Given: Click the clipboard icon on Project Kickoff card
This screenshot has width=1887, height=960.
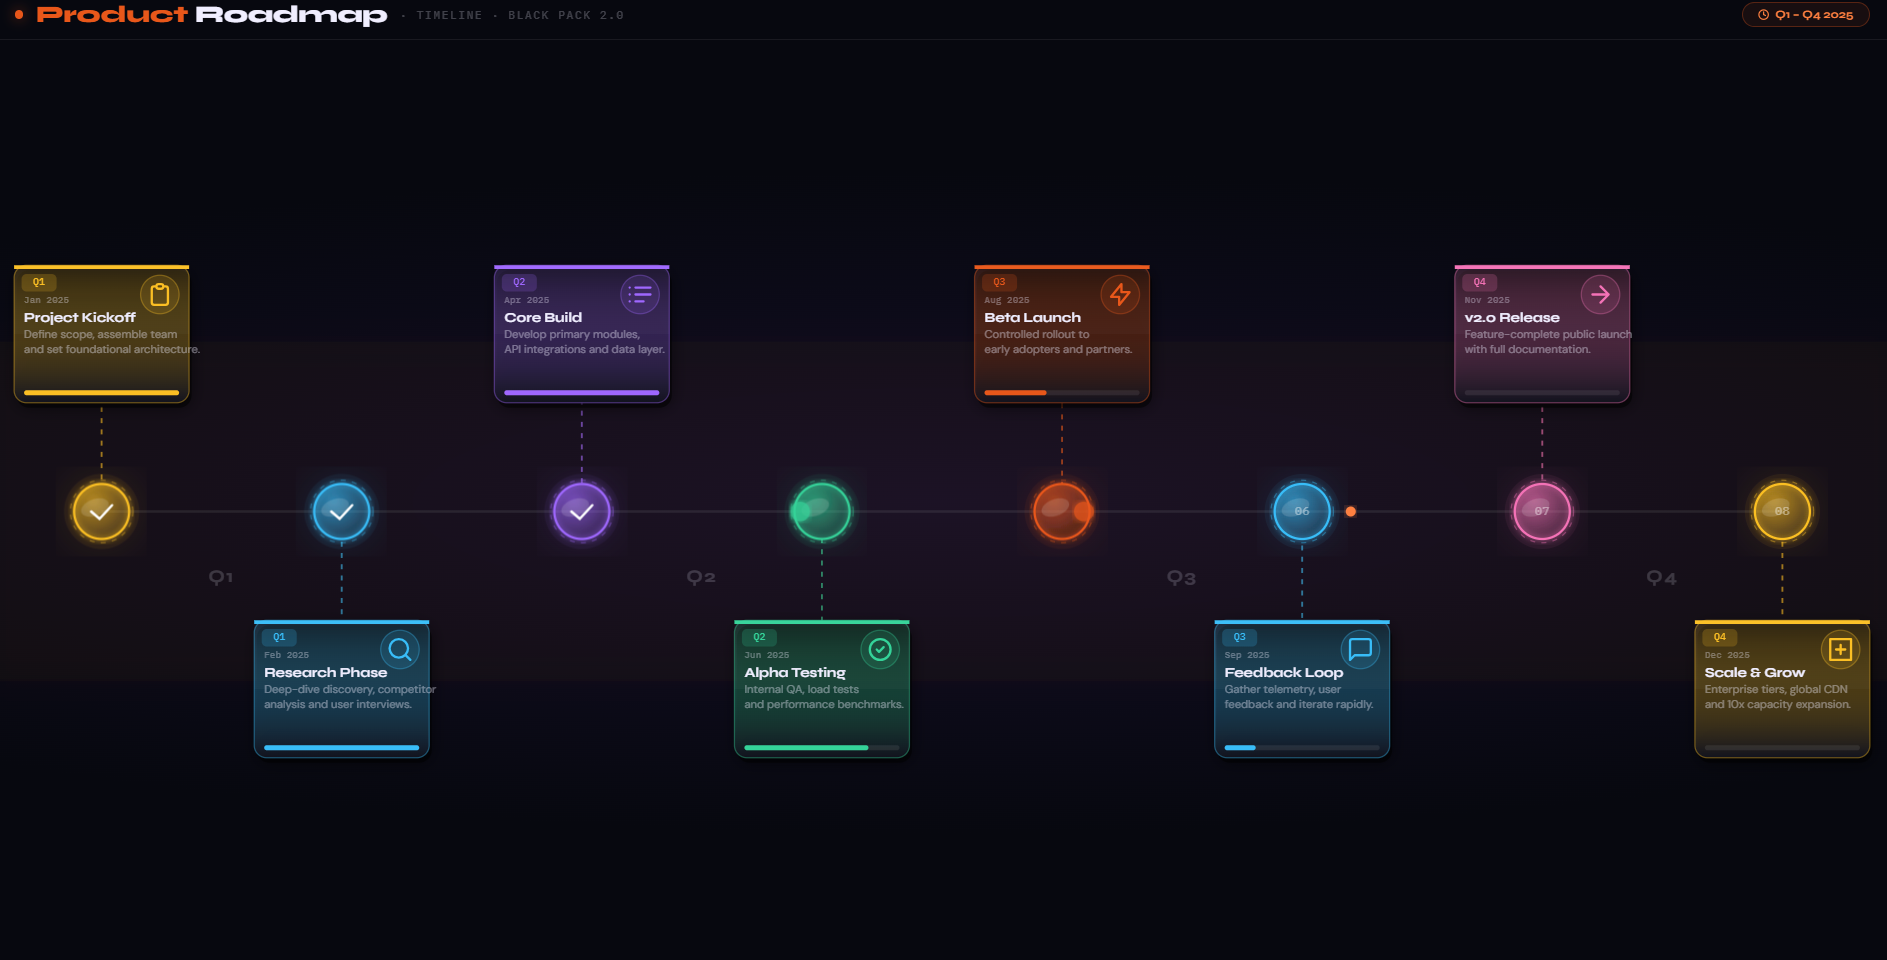Looking at the screenshot, I should pyautogui.click(x=159, y=294).
